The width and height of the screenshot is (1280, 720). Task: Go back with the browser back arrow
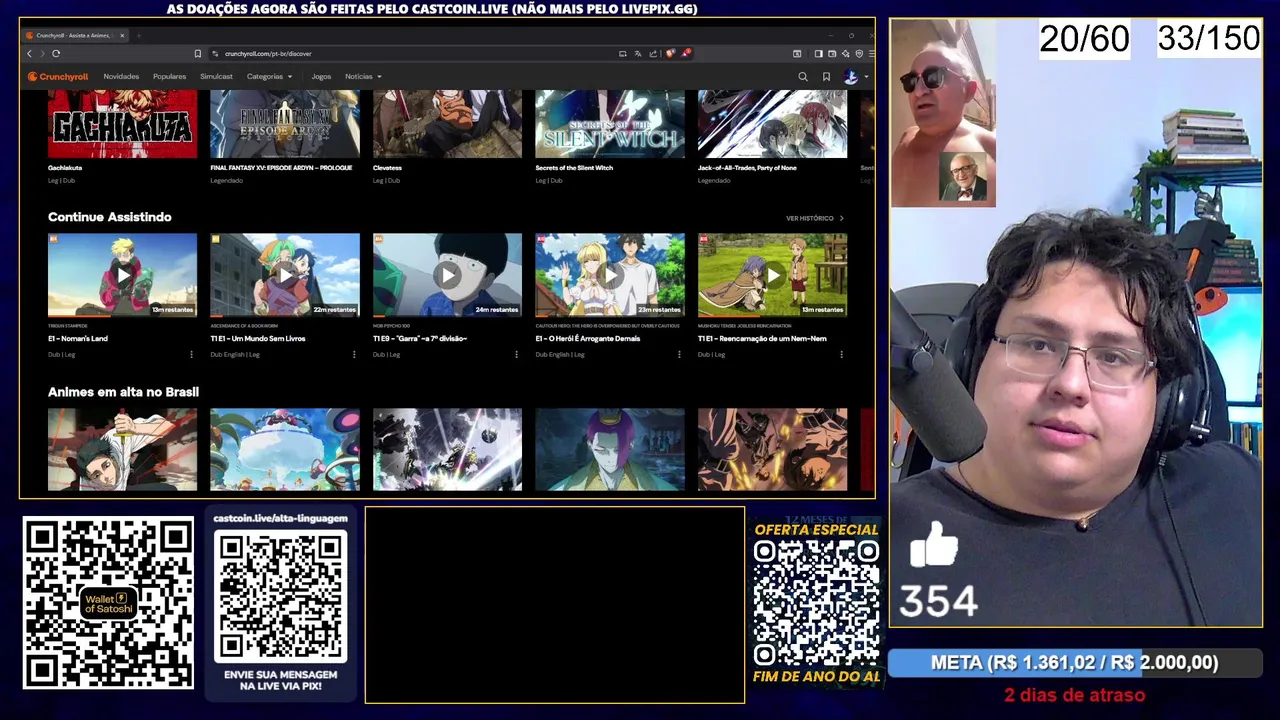29,53
